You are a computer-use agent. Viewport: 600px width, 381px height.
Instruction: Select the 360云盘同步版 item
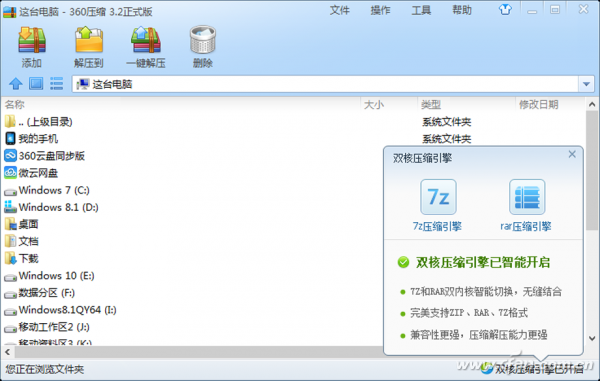point(44,156)
